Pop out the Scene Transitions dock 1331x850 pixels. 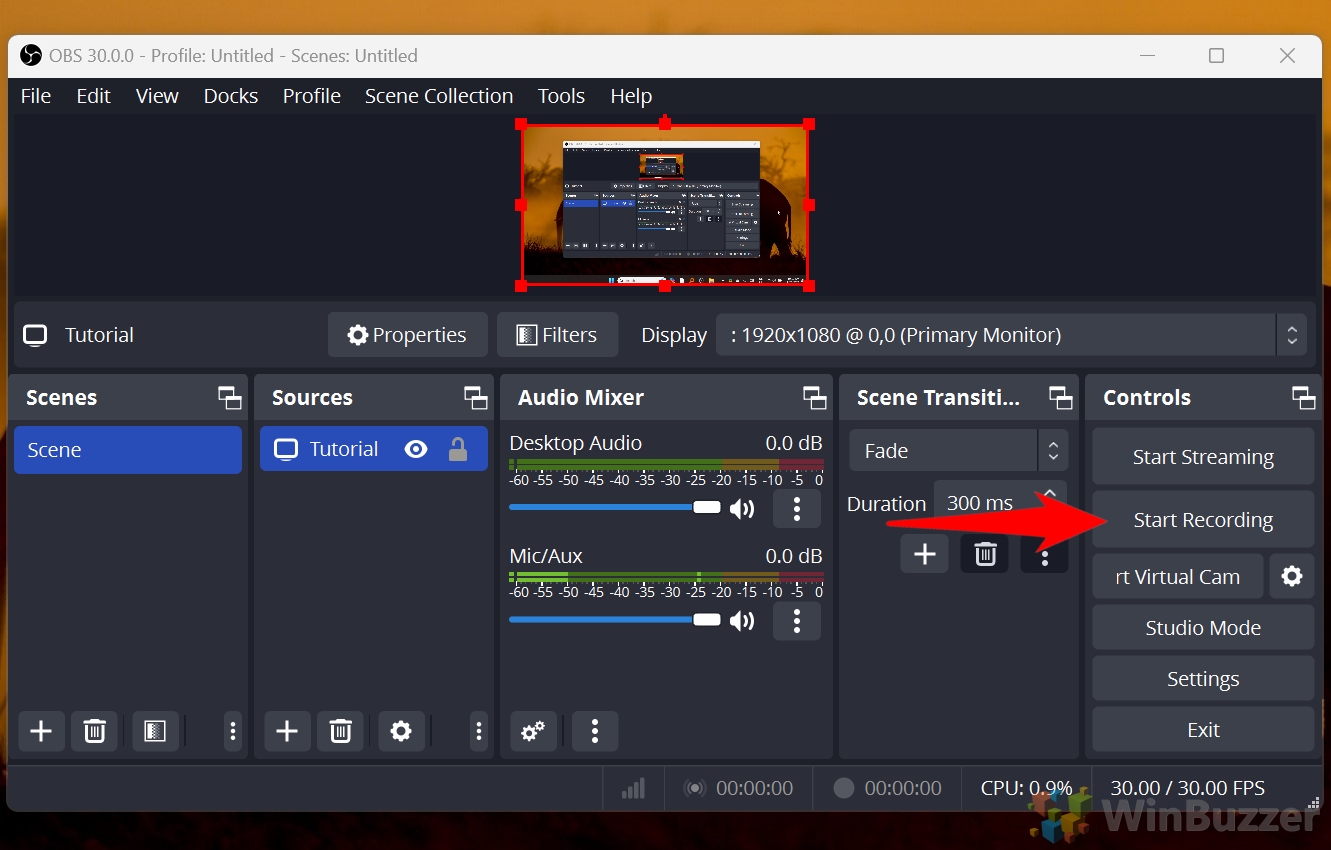[x=1061, y=398]
